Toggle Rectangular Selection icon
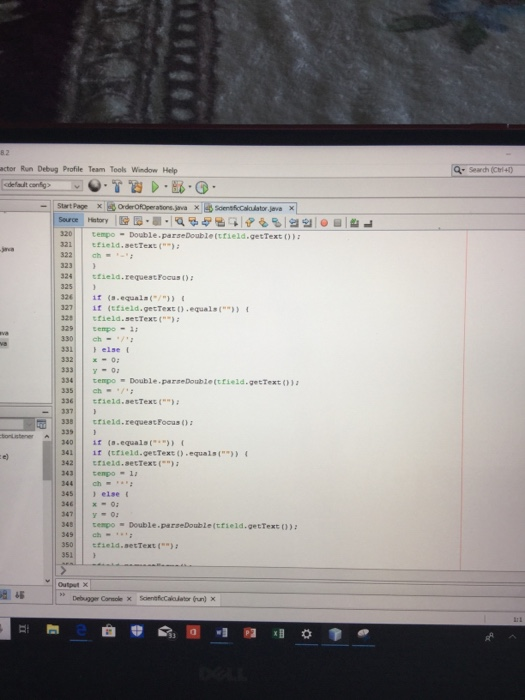Viewport: 525px width, 700px height. coord(233,221)
